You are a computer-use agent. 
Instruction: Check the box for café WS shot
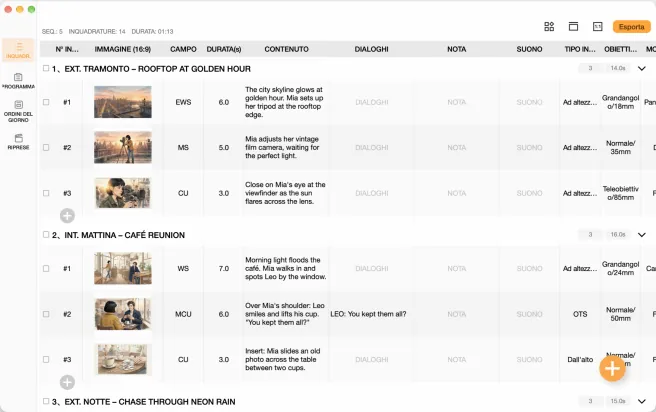46,269
